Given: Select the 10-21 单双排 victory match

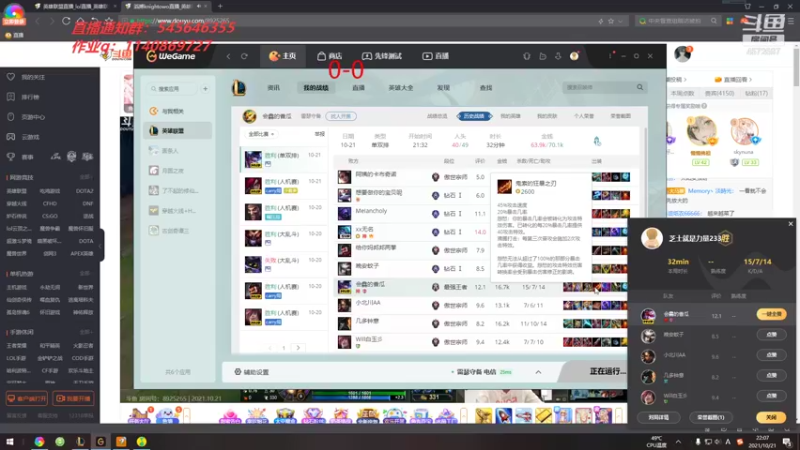Looking at the screenshot, I should [283, 159].
